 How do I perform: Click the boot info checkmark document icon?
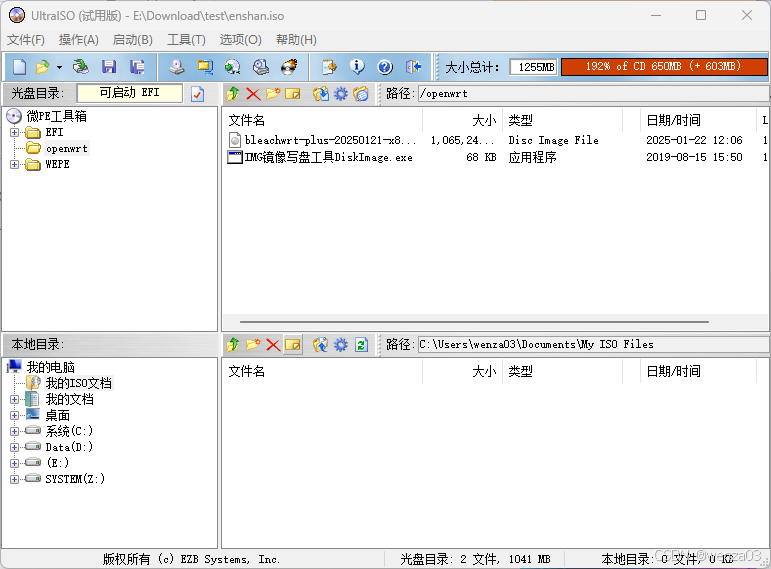(x=197, y=93)
